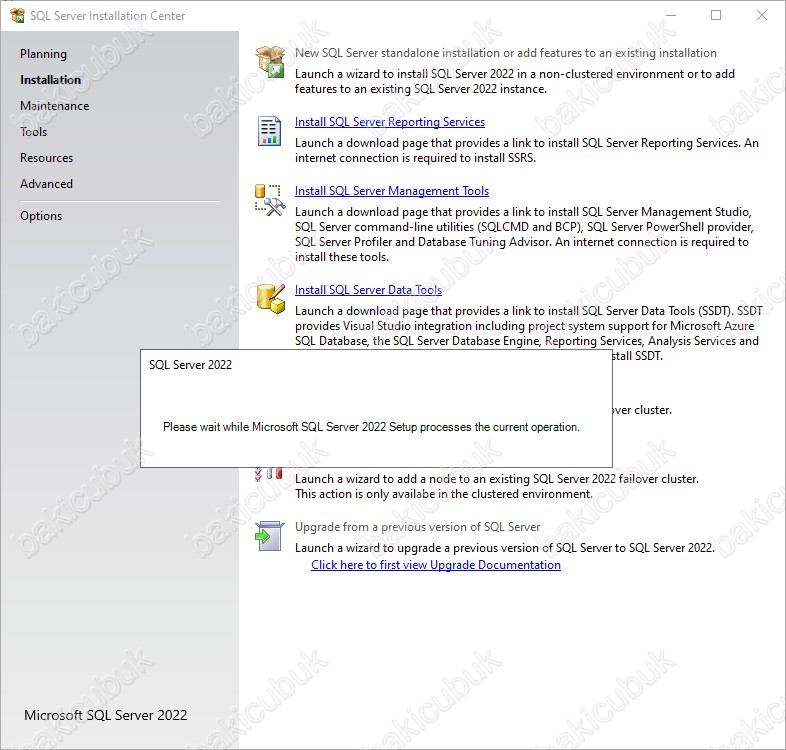Select Options in the sidebar

pyautogui.click(x=41, y=216)
